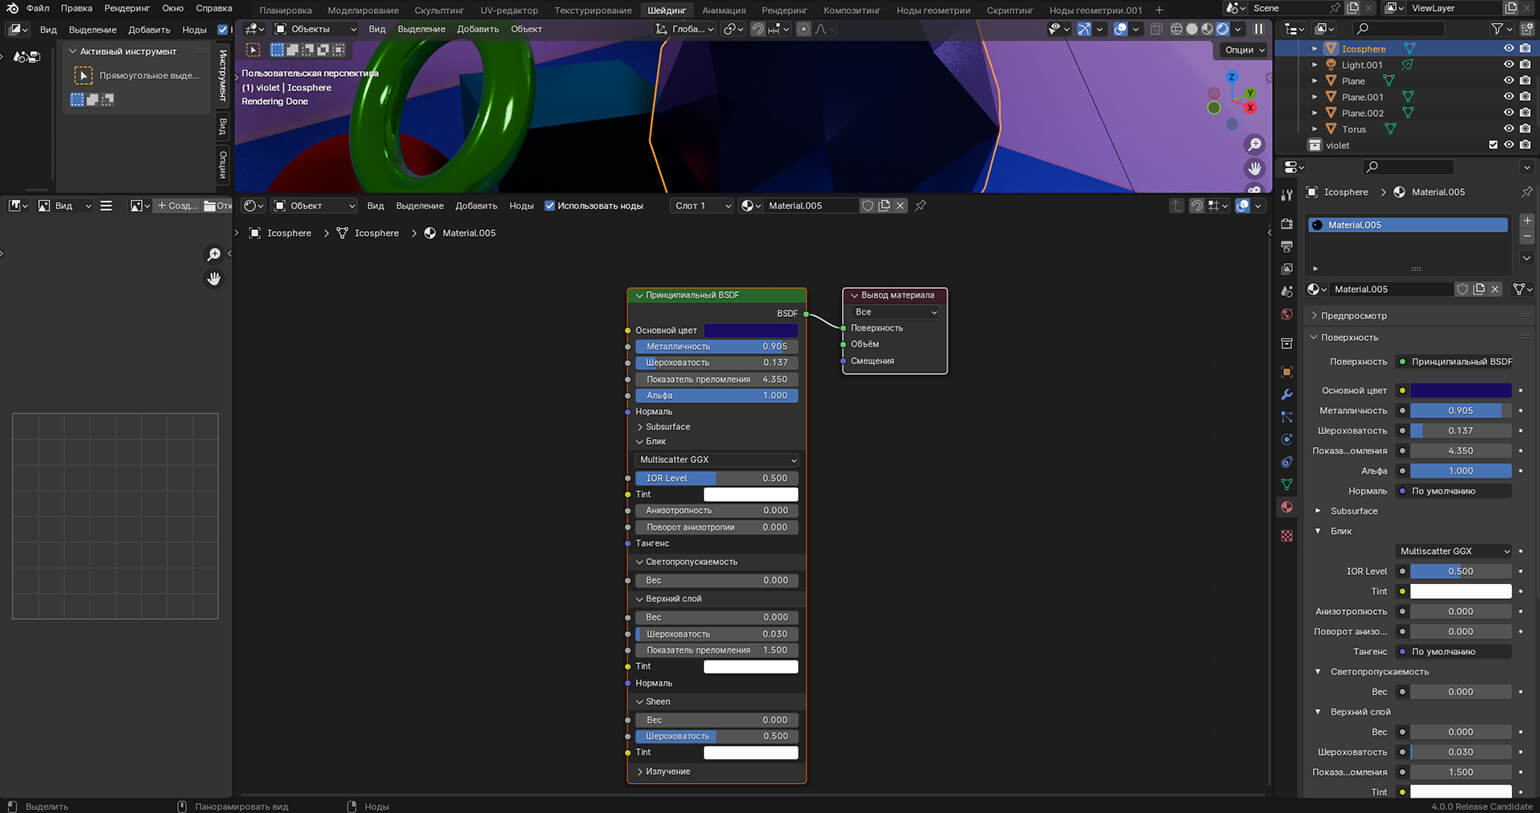Open the 'Файл' menu
The image size is (1540, 813).
pyautogui.click(x=38, y=8)
